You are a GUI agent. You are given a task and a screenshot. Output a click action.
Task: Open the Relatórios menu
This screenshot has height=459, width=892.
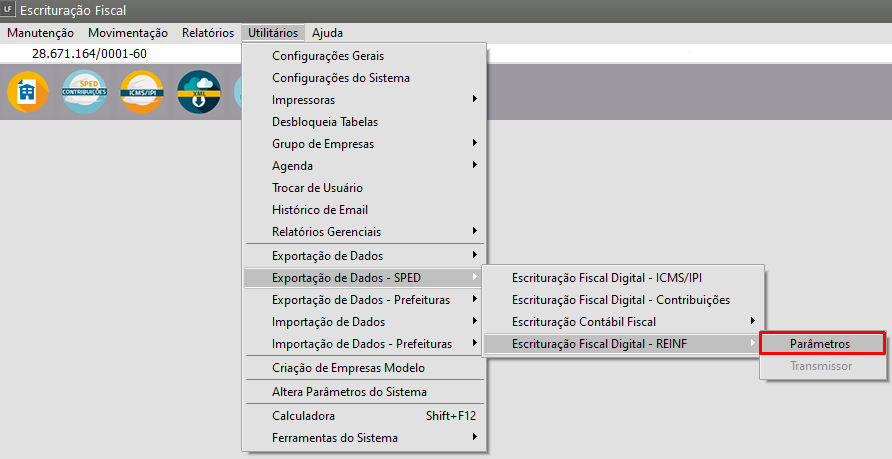point(207,33)
